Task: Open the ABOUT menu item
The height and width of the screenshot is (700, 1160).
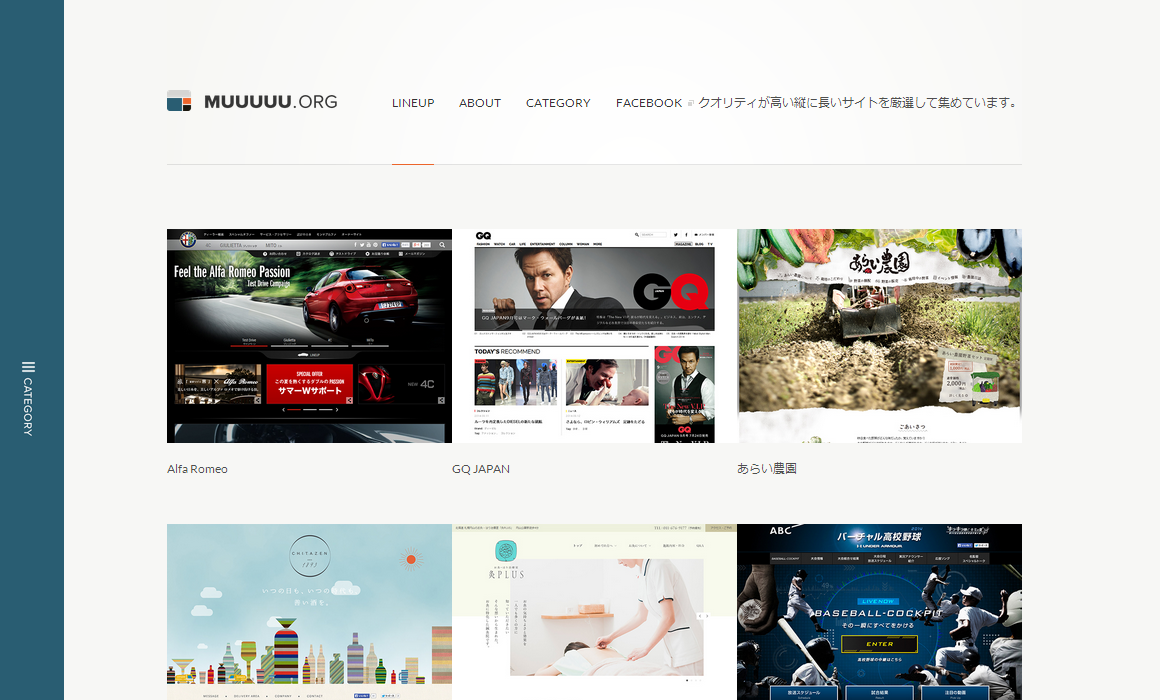Action: 479,103
